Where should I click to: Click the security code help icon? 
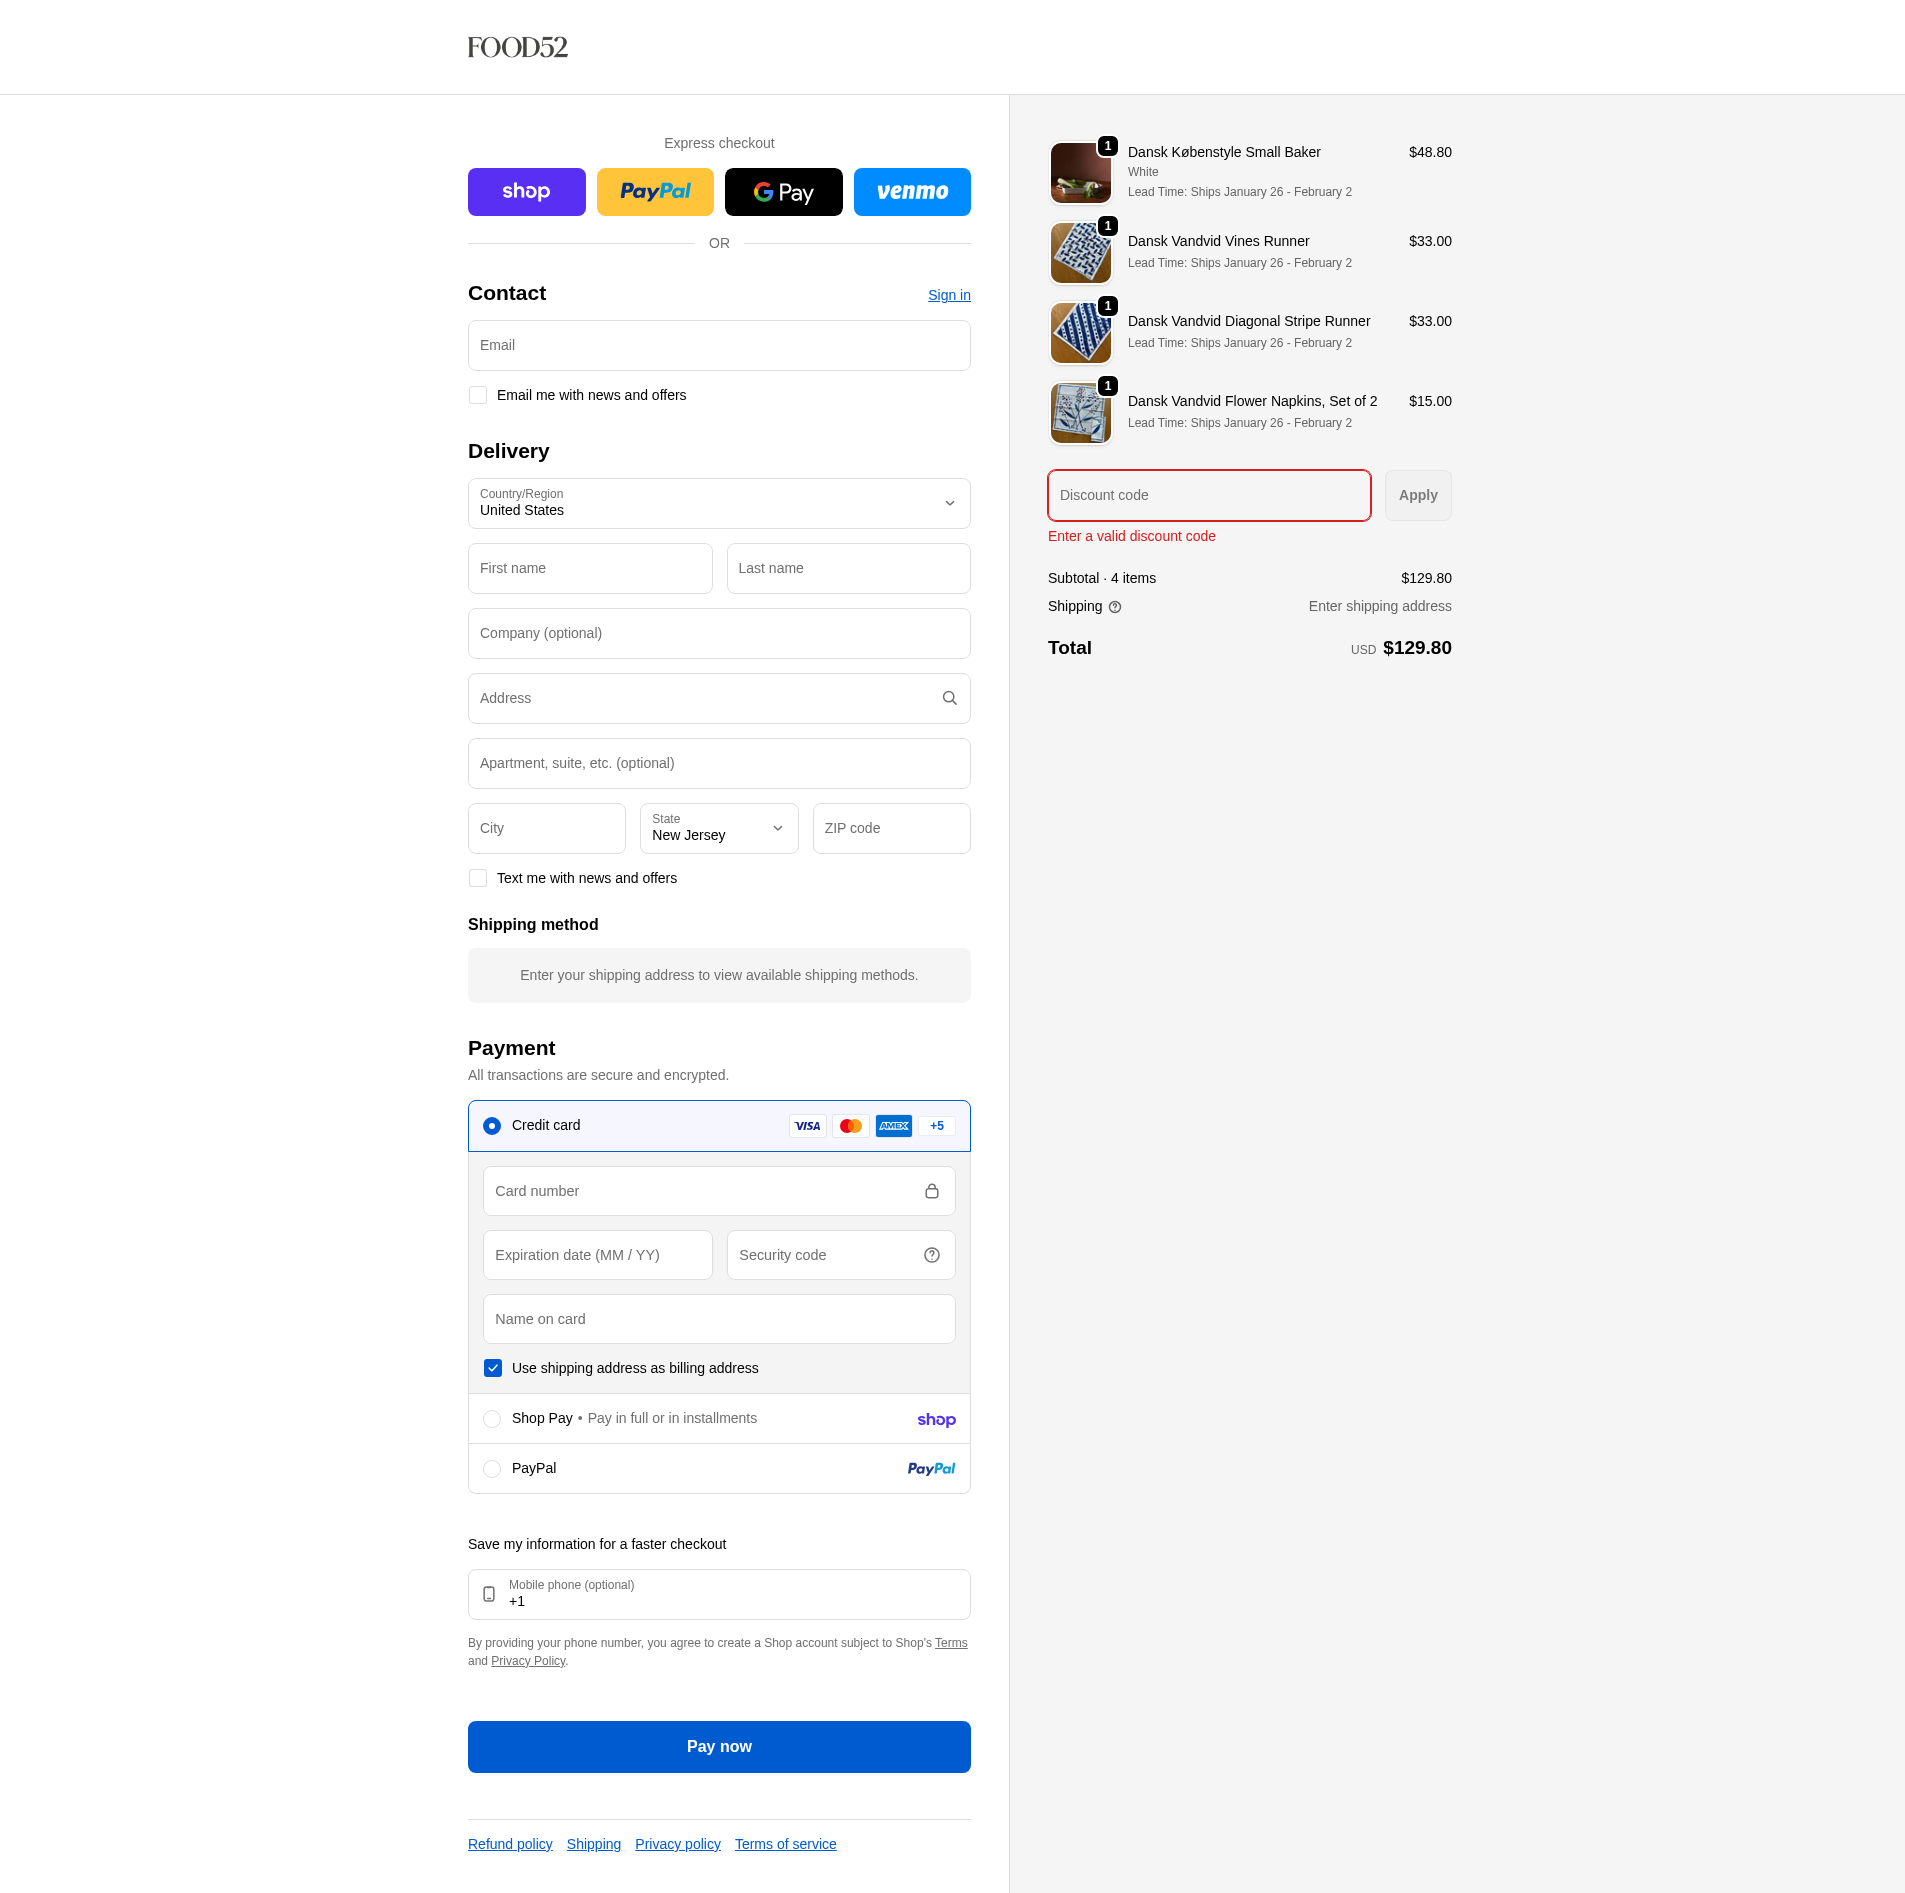(x=931, y=1254)
